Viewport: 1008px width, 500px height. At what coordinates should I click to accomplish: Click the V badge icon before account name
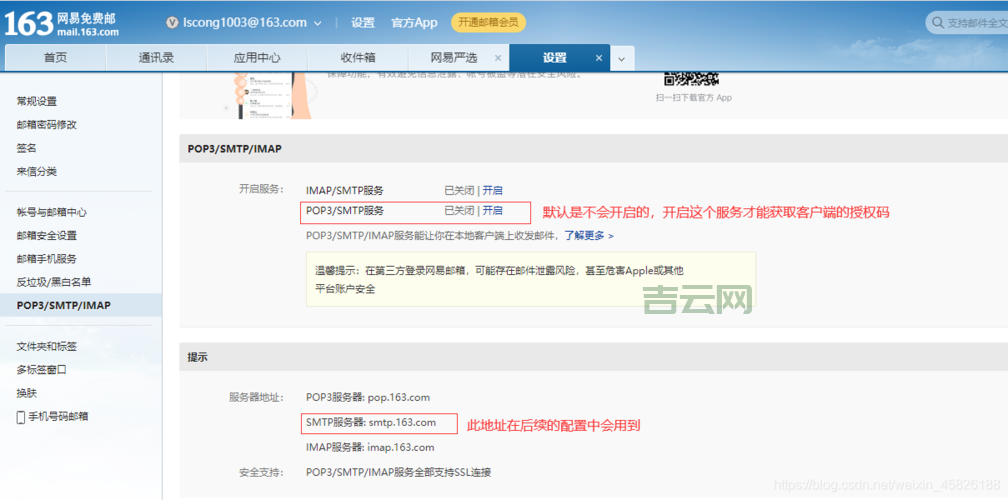pyautogui.click(x=172, y=22)
